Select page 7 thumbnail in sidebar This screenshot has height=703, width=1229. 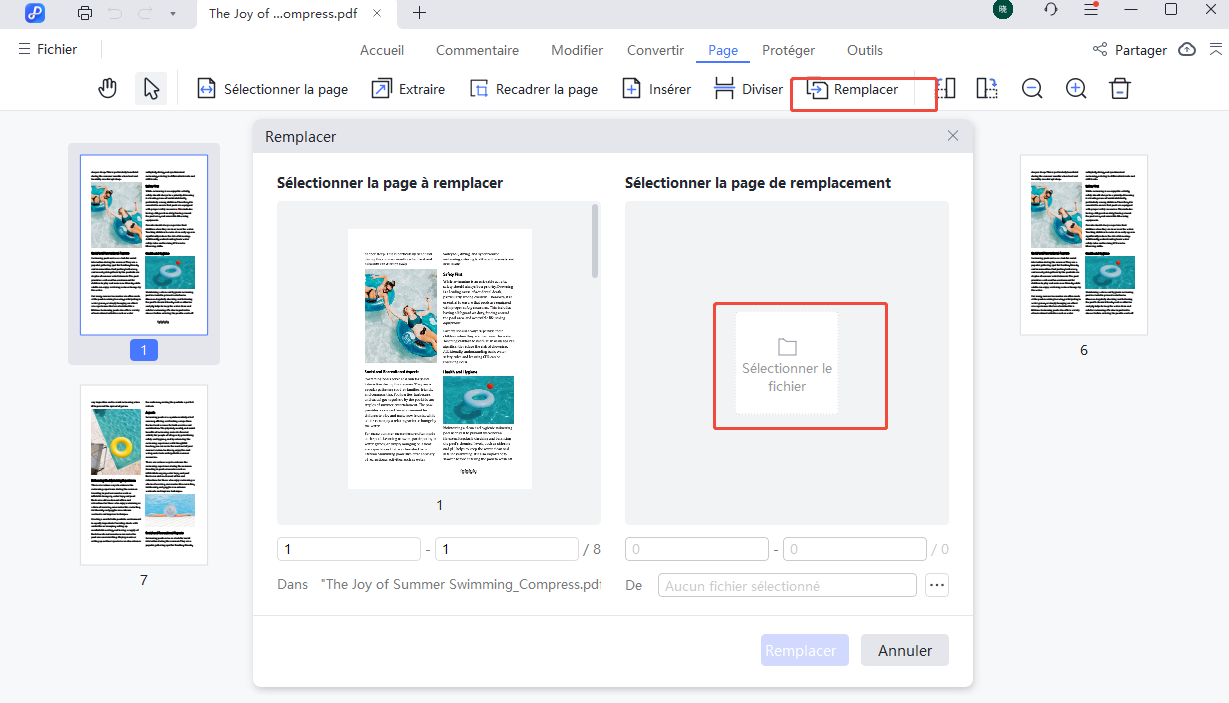(144, 475)
